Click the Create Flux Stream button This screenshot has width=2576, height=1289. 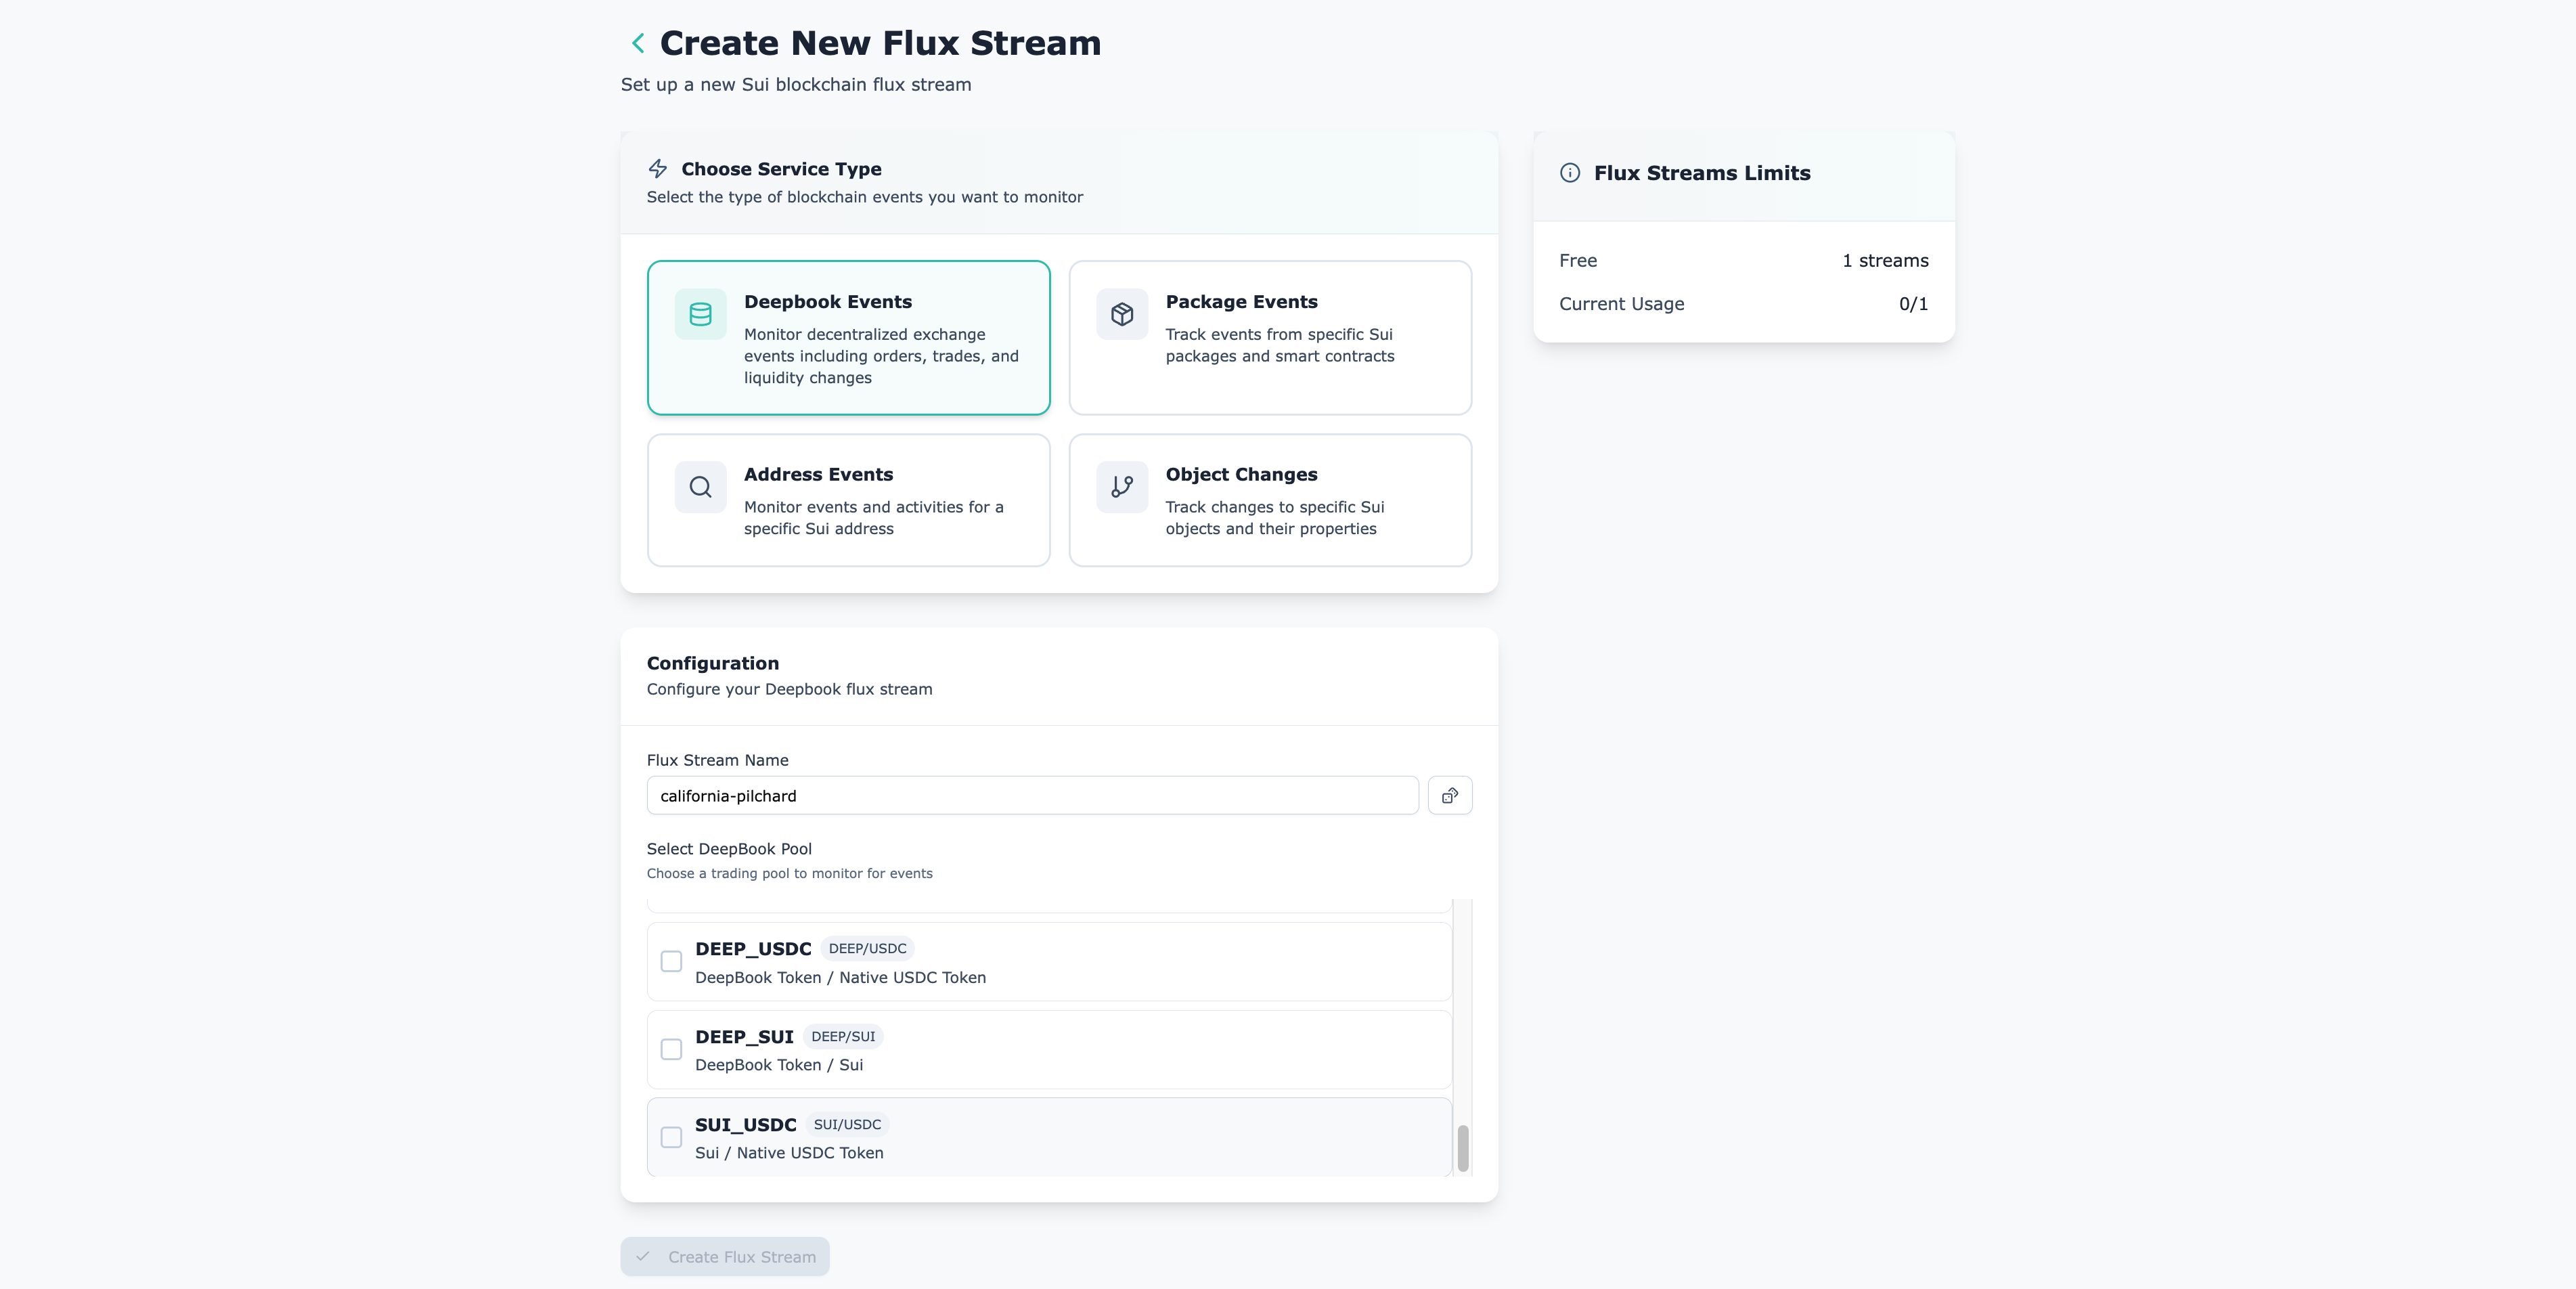coord(725,1256)
